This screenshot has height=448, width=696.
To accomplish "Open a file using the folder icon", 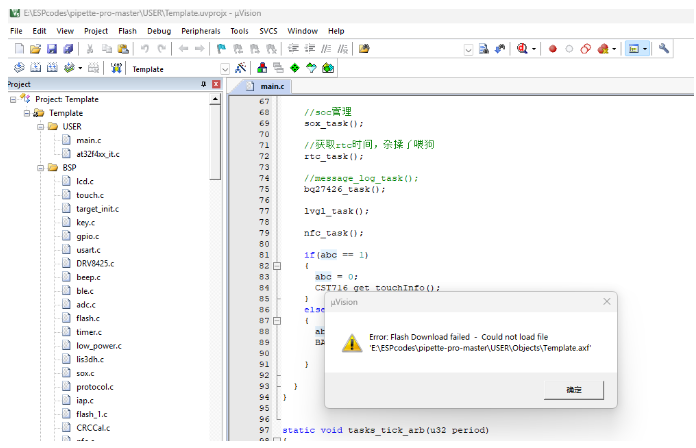I will (36, 49).
